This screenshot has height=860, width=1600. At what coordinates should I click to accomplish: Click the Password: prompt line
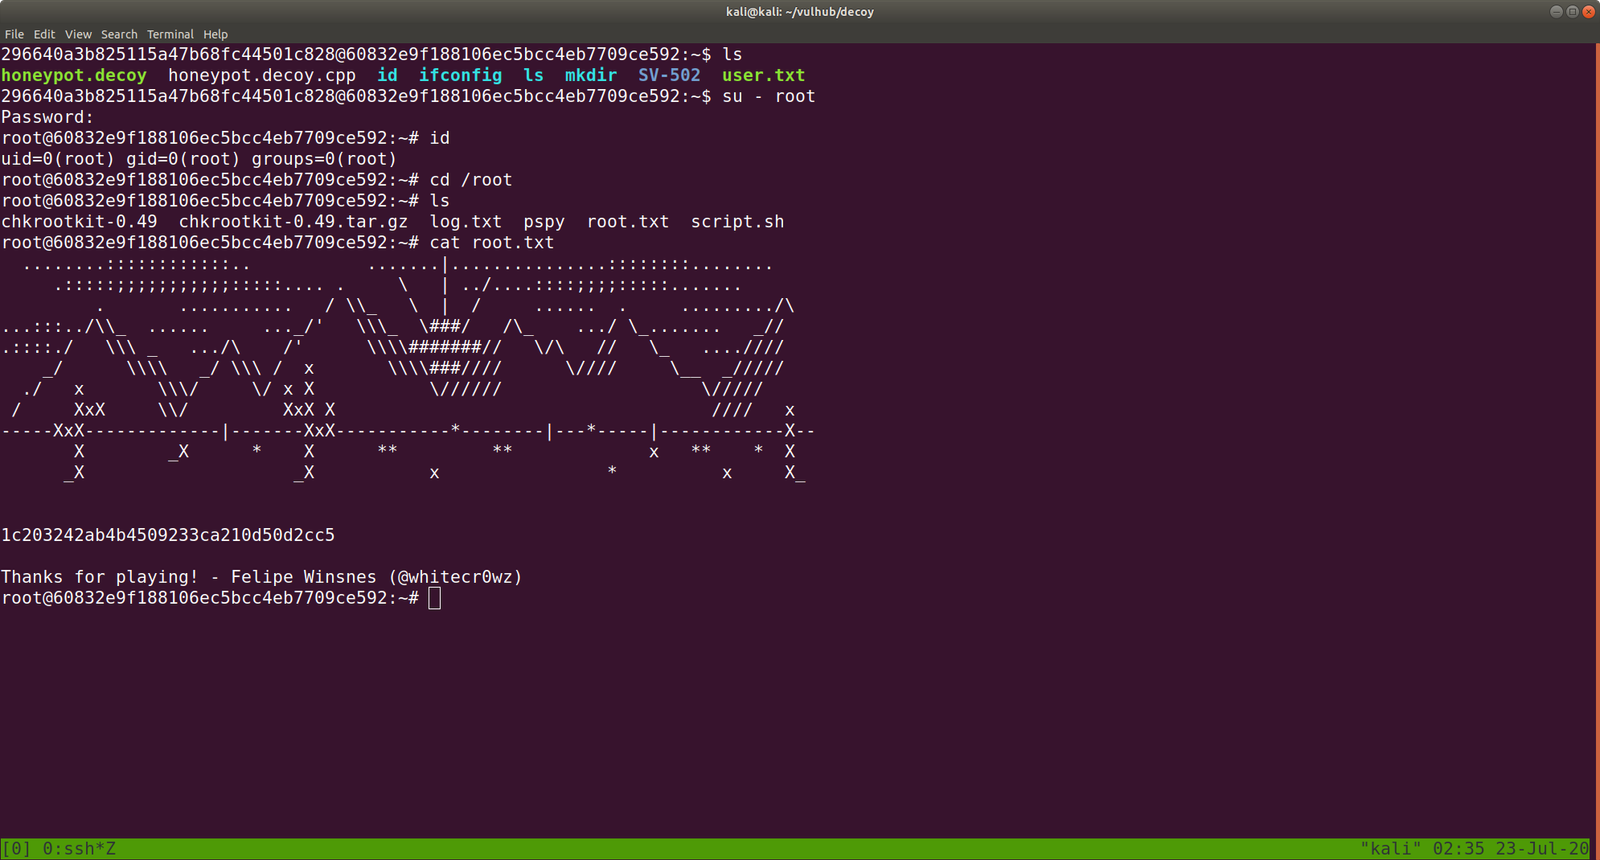click(x=47, y=117)
